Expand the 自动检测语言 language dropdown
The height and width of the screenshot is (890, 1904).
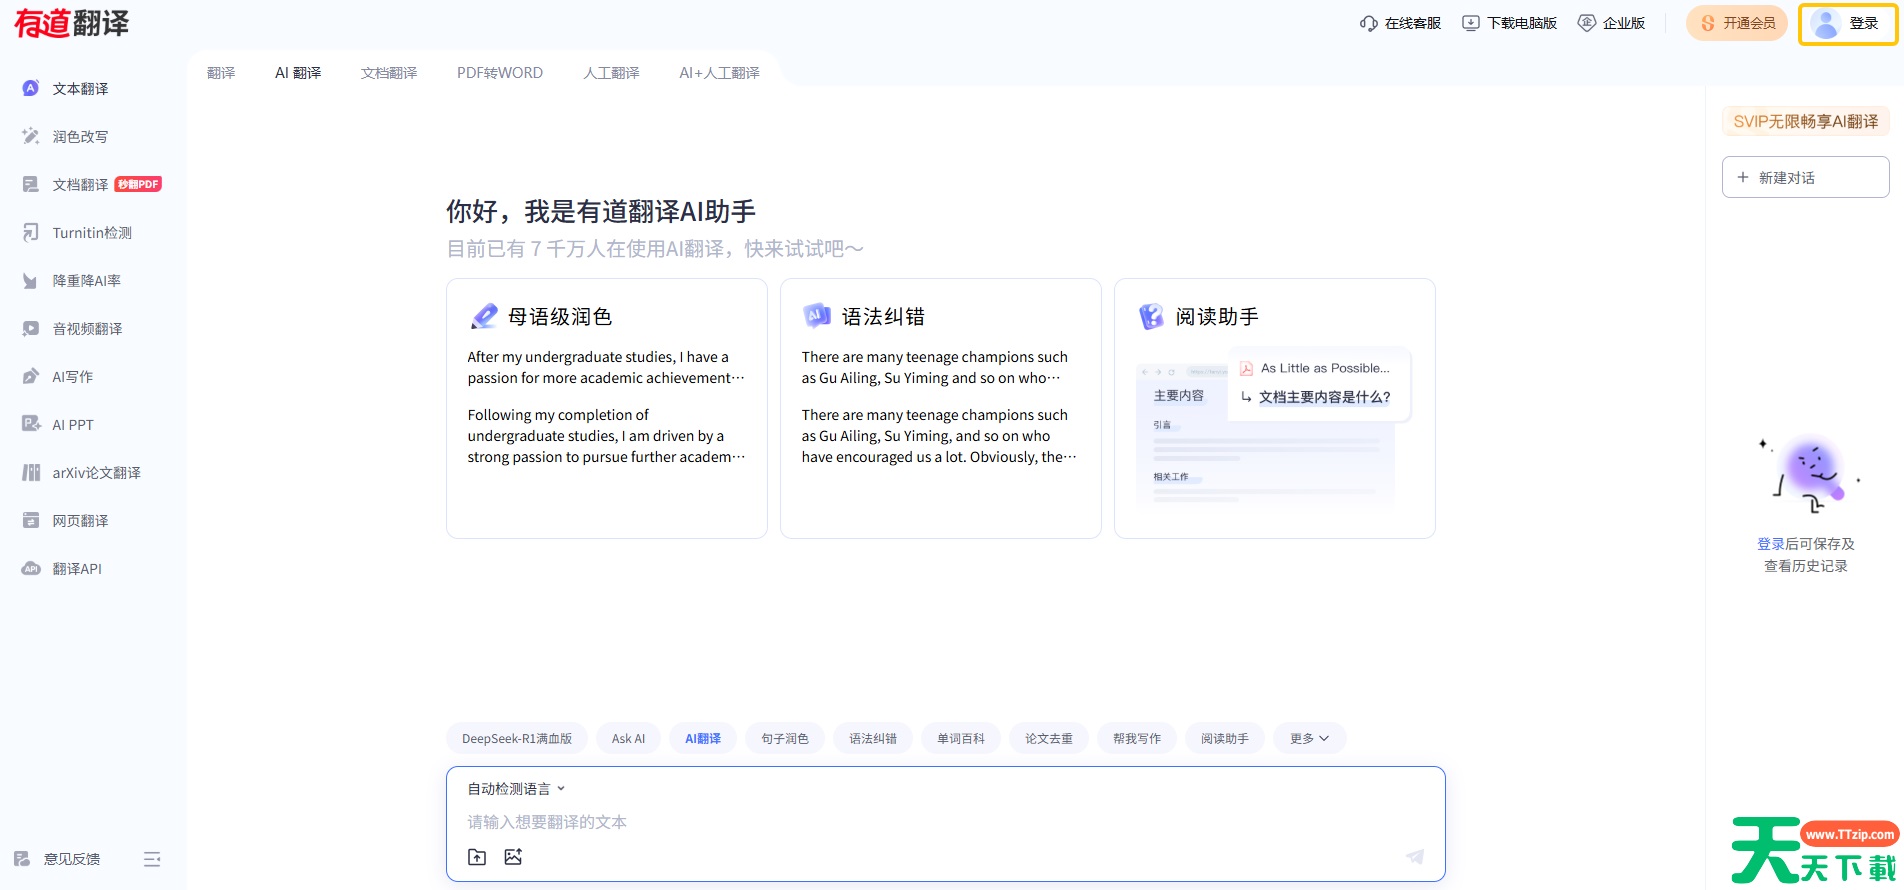click(516, 789)
